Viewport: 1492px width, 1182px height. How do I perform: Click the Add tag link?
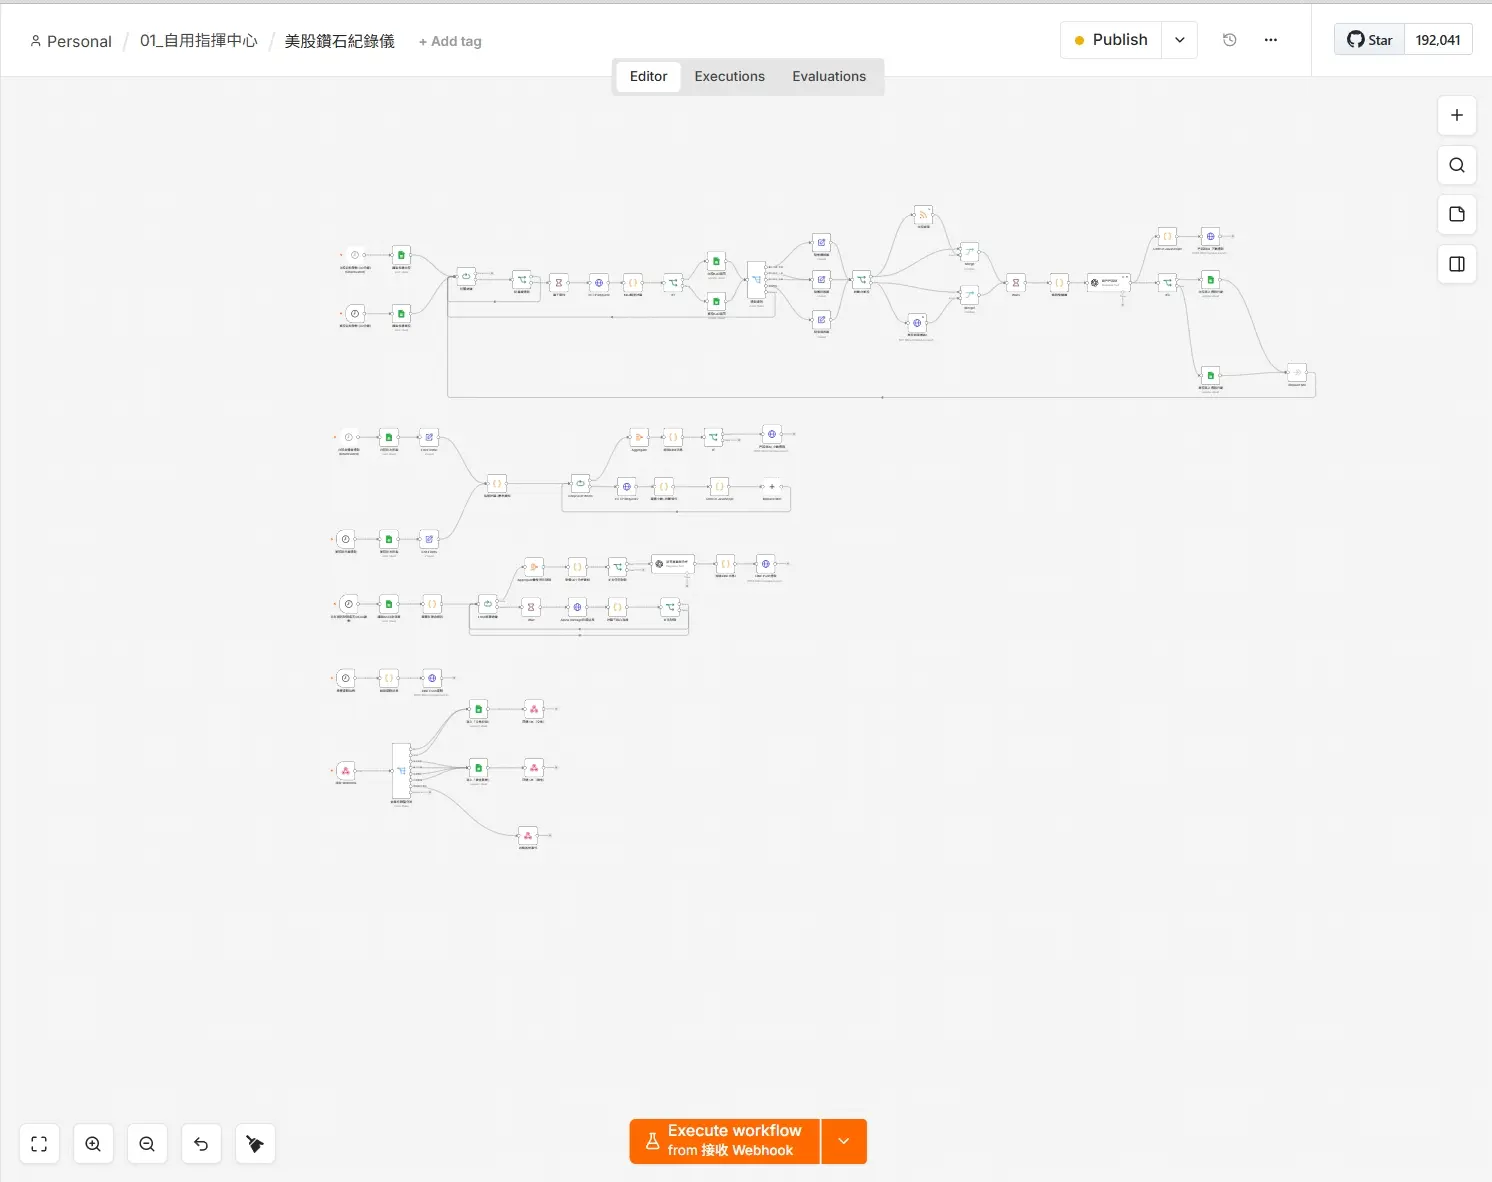pyautogui.click(x=450, y=41)
